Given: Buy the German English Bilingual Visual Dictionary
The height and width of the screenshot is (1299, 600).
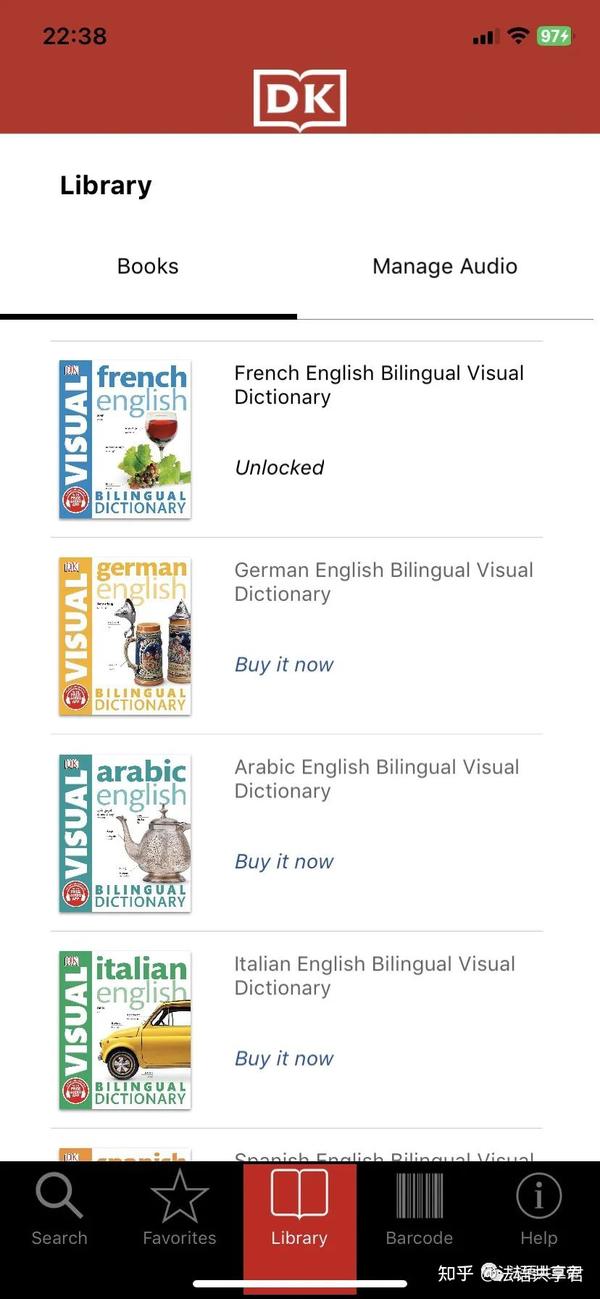Looking at the screenshot, I should point(283,664).
